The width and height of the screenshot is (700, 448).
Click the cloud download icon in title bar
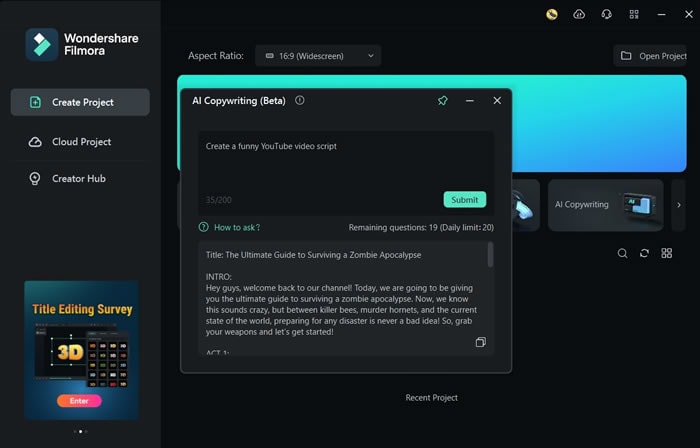click(x=579, y=15)
